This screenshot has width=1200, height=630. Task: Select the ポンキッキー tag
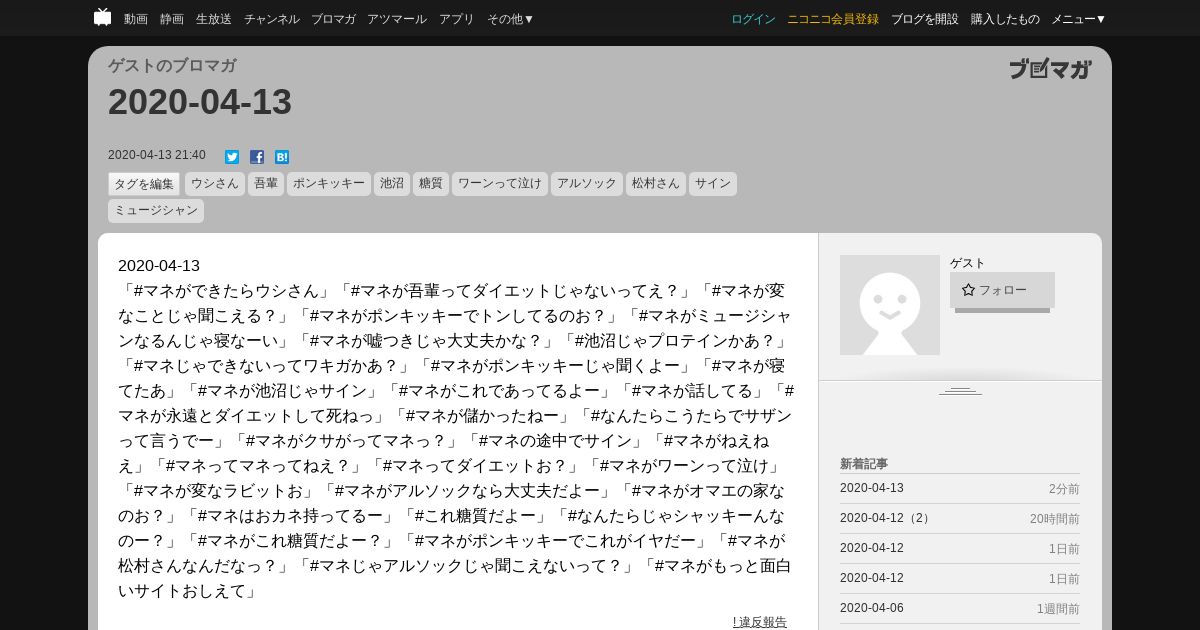(x=329, y=184)
